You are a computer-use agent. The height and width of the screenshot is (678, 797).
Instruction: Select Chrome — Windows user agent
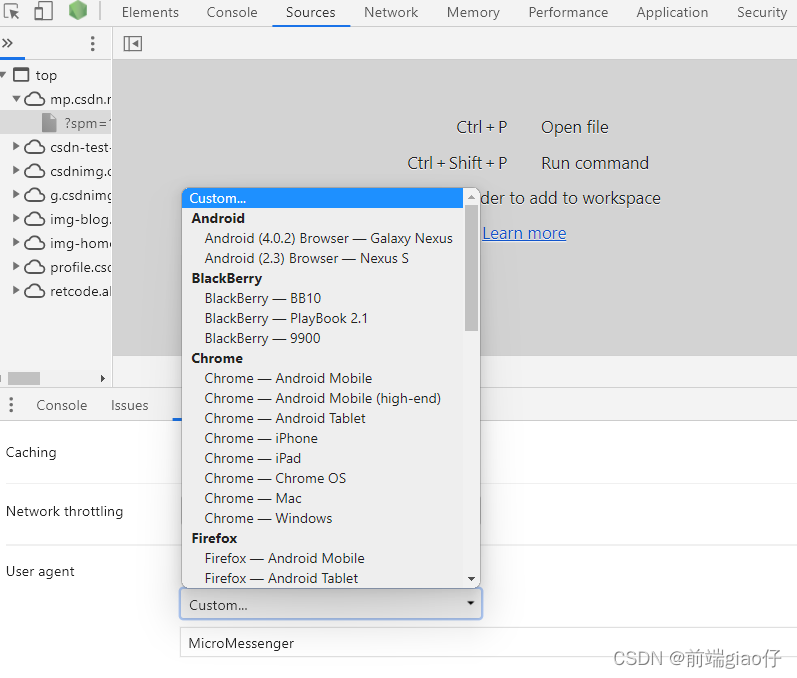click(322, 518)
